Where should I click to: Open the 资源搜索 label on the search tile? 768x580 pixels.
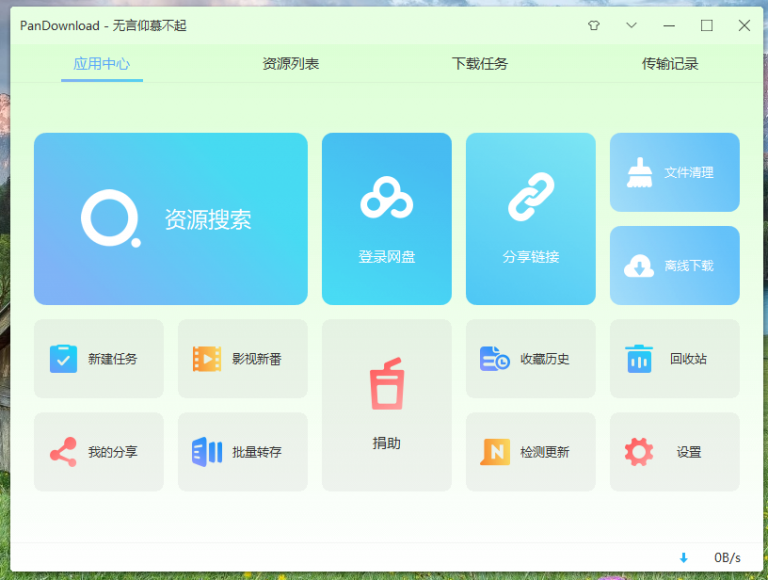(208, 219)
